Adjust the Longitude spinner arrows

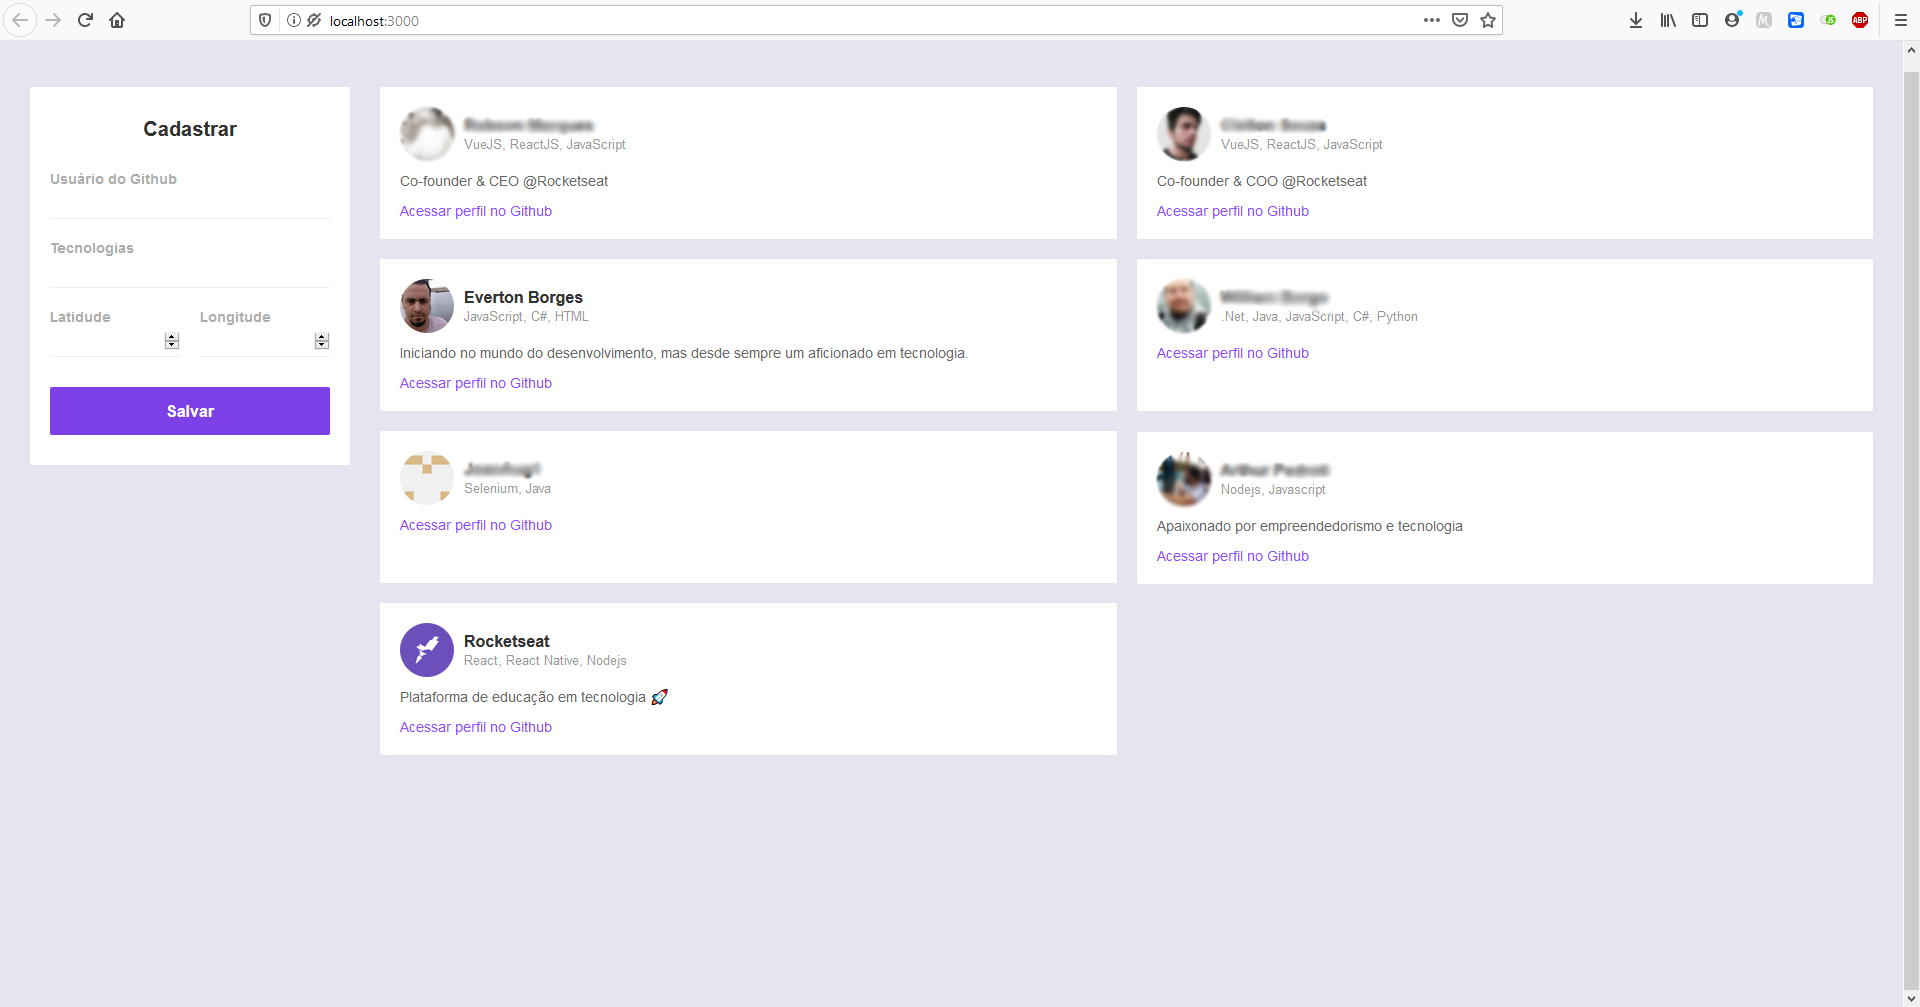click(322, 341)
